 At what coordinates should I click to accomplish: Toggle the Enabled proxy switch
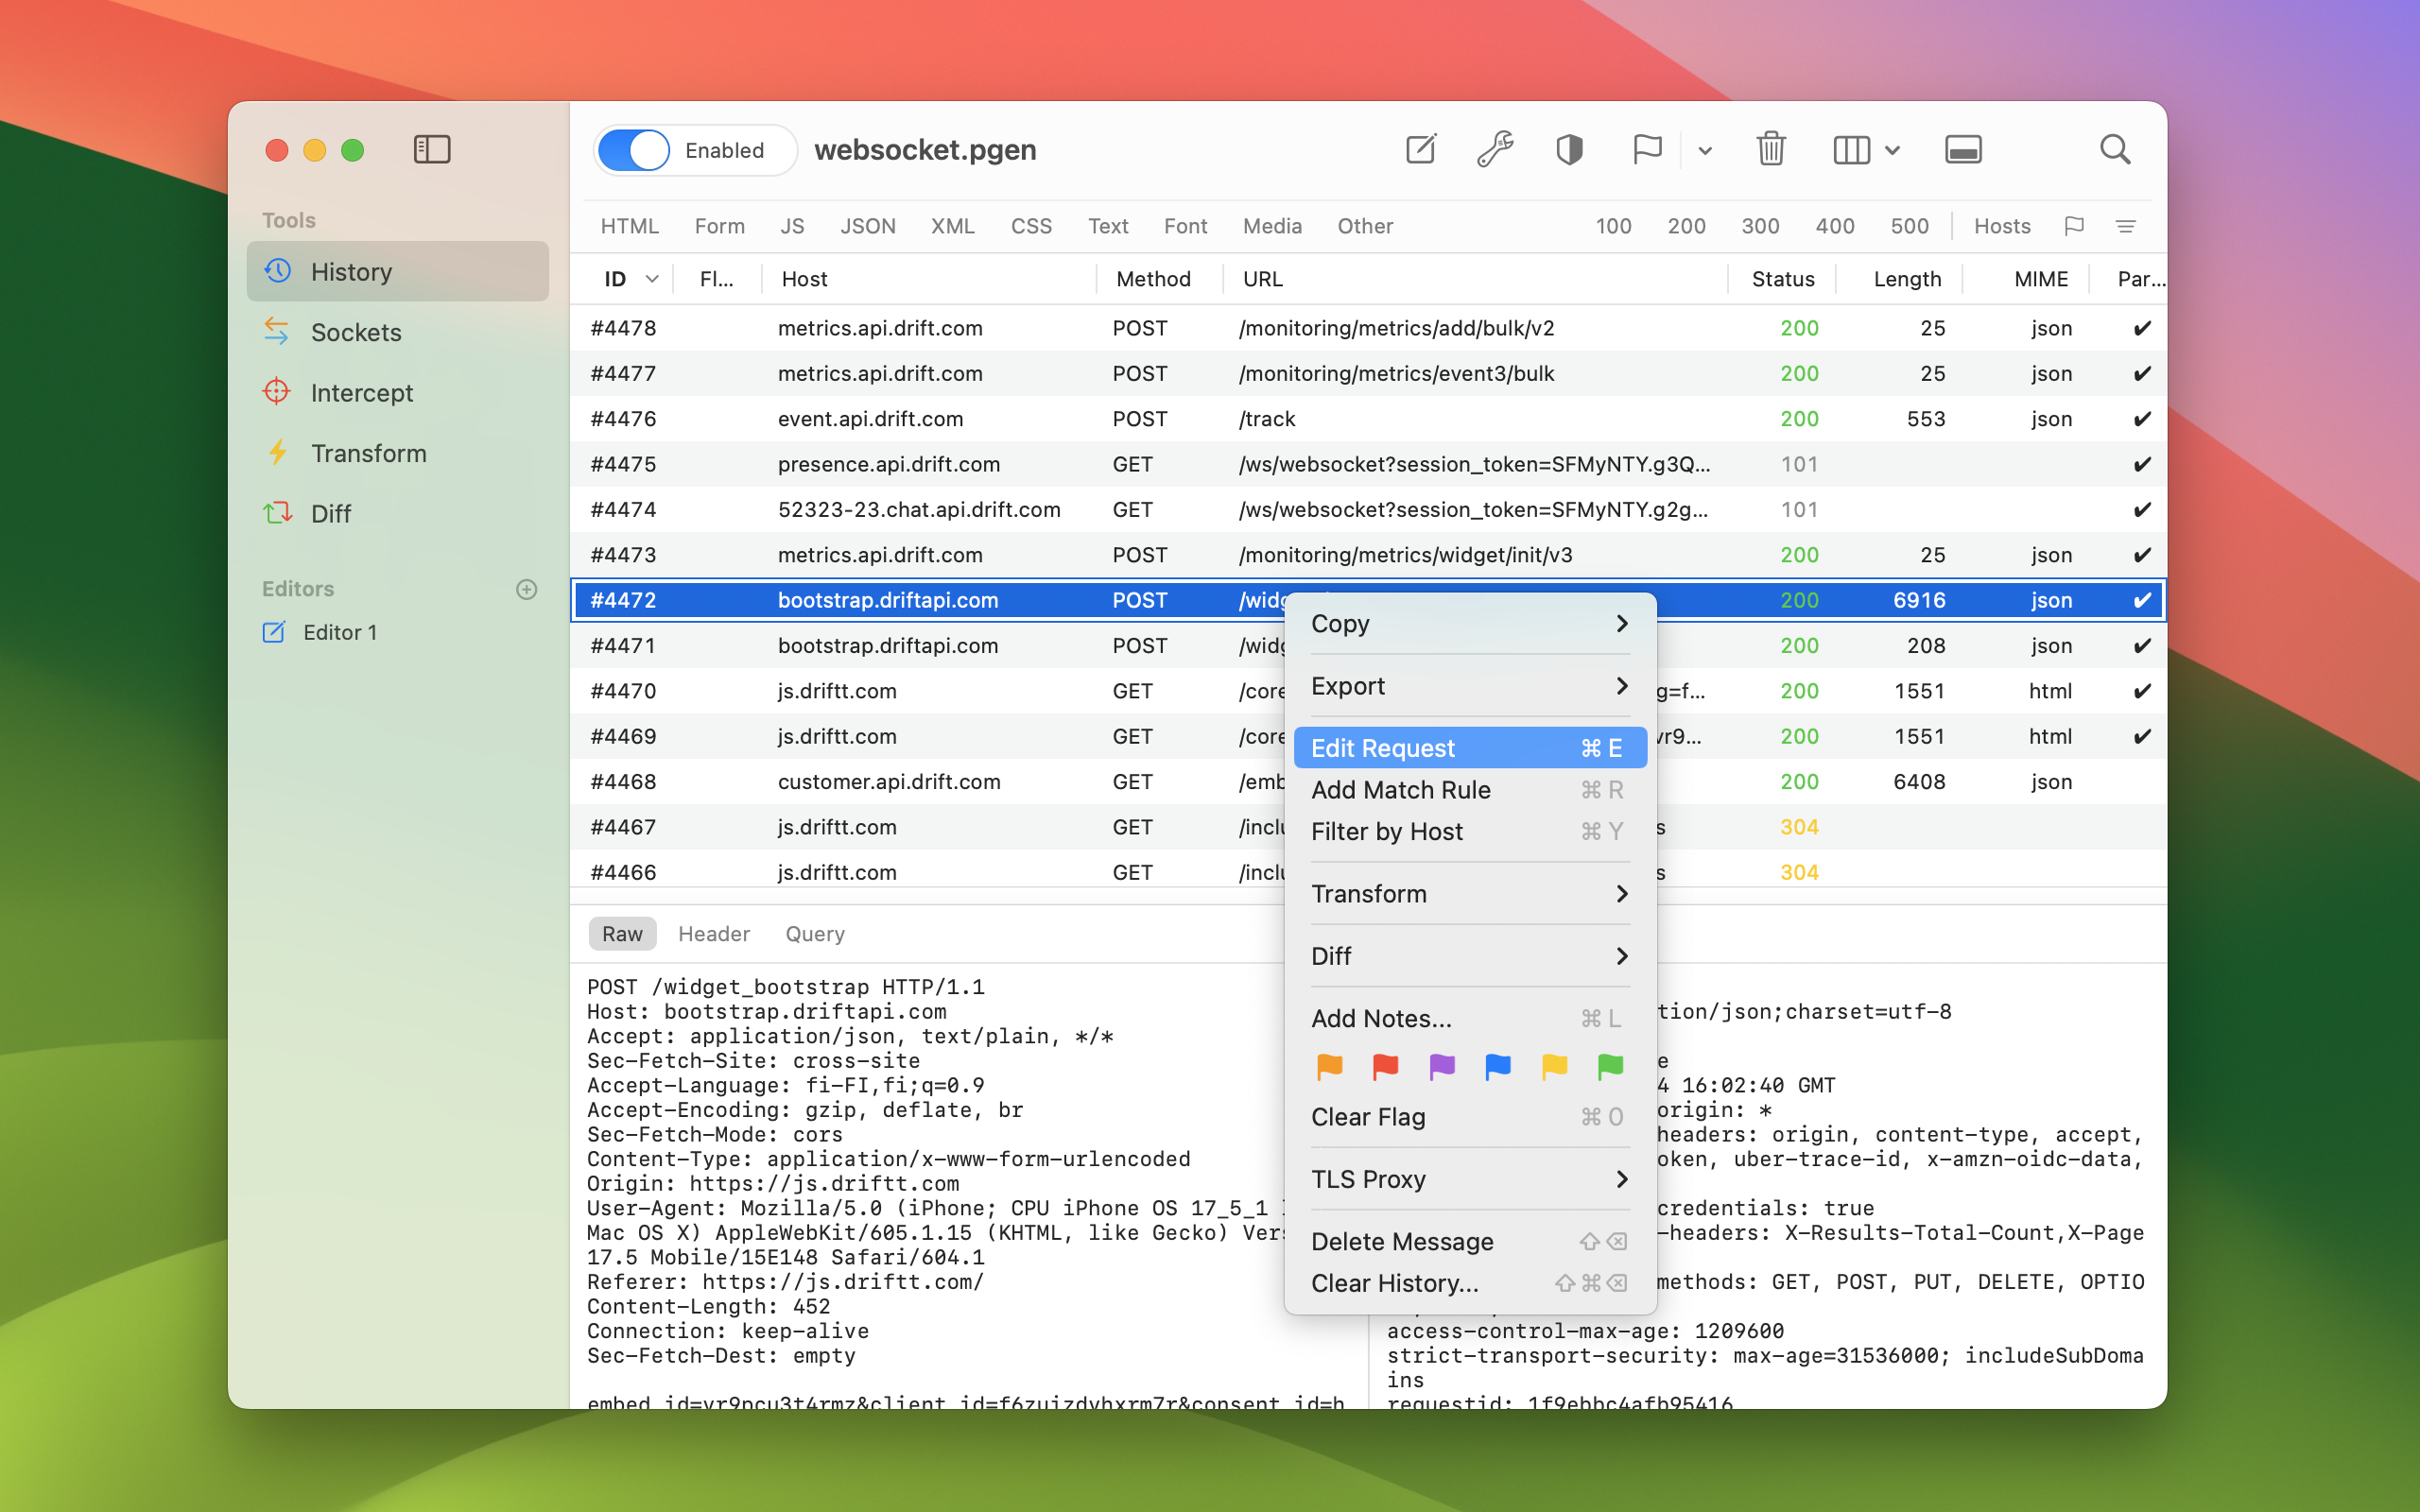tap(633, 150)
